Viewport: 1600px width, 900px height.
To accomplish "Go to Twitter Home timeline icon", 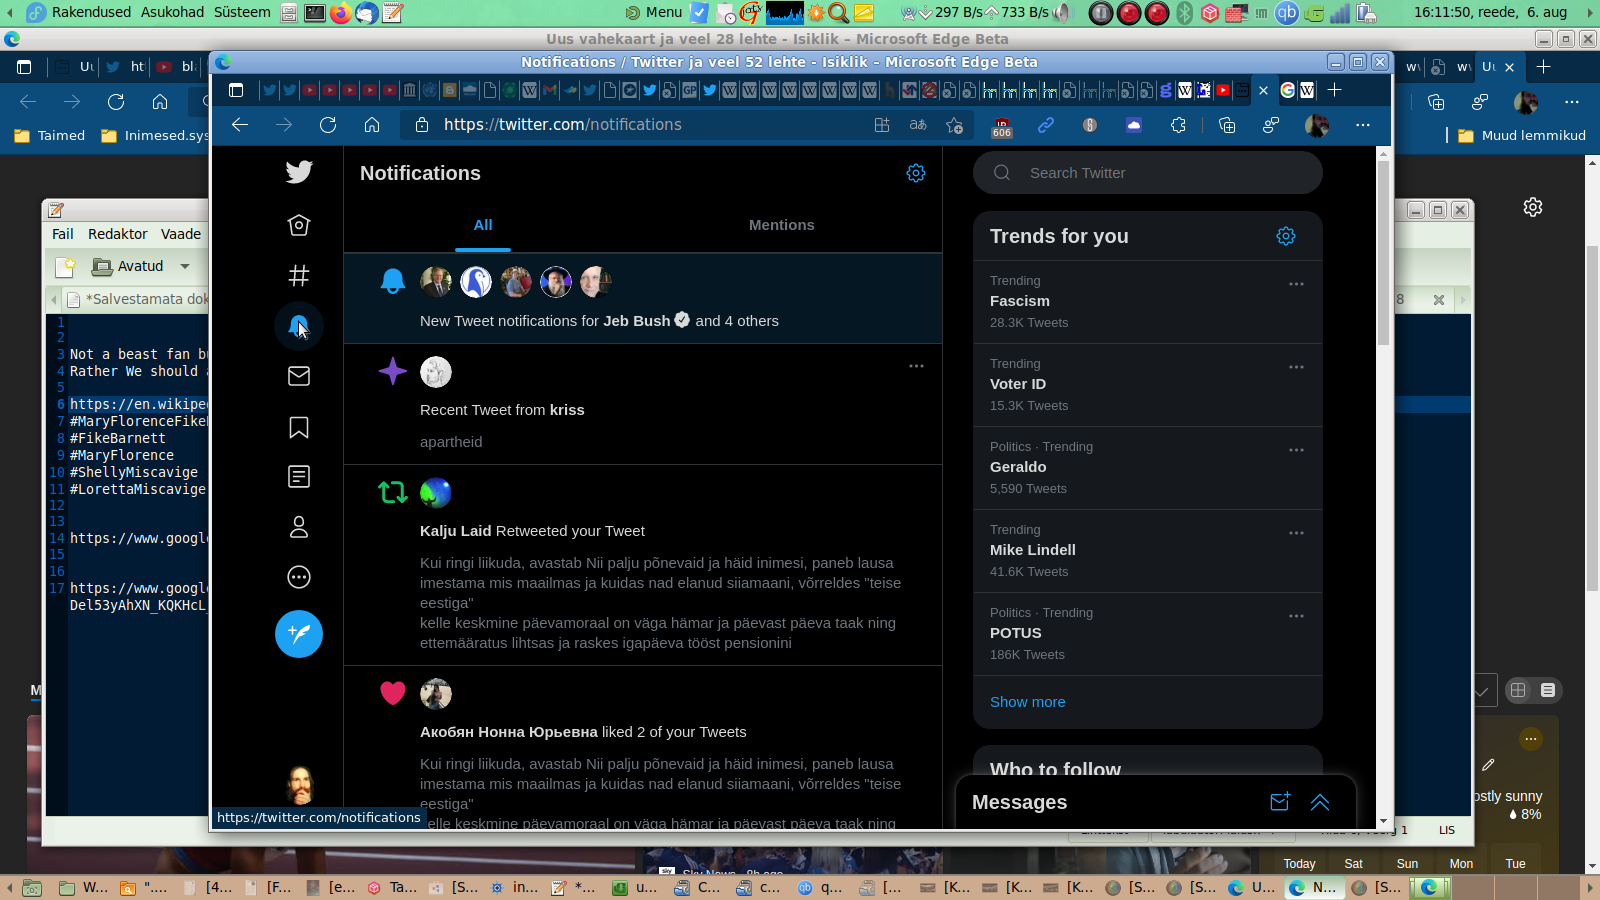I will click(x=299, y=225).
